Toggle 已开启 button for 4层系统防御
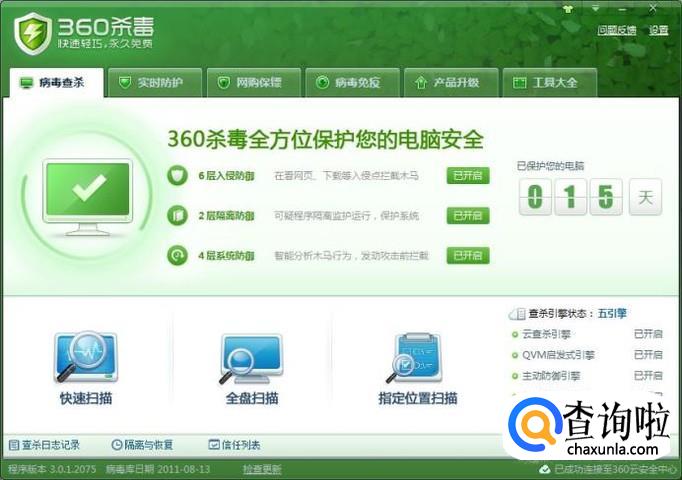 (468, 256)
